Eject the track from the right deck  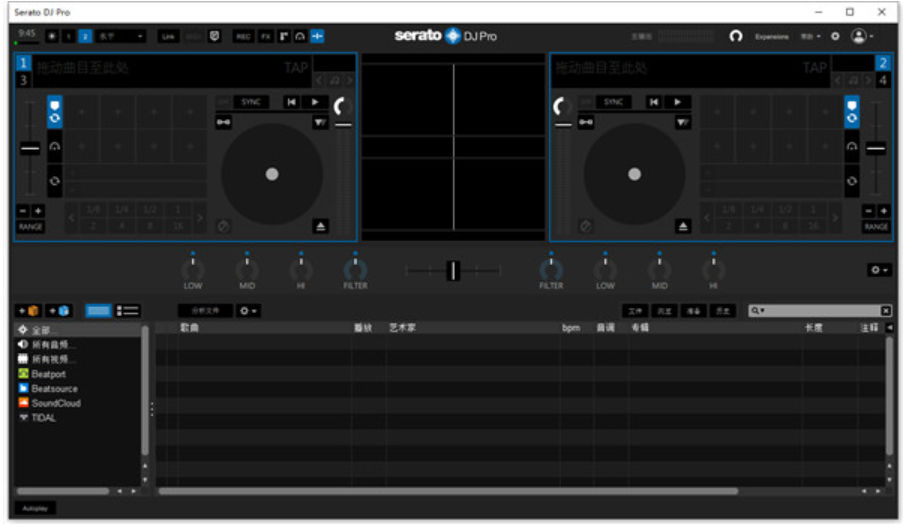click(x=683, y=227)
